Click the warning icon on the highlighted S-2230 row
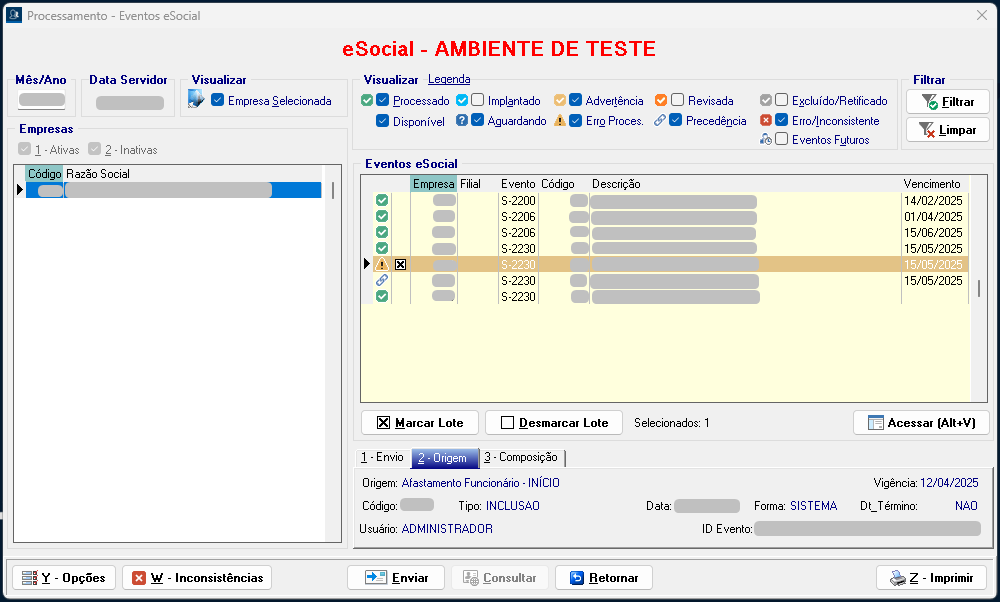1000x602 pixels. point(381,265)
